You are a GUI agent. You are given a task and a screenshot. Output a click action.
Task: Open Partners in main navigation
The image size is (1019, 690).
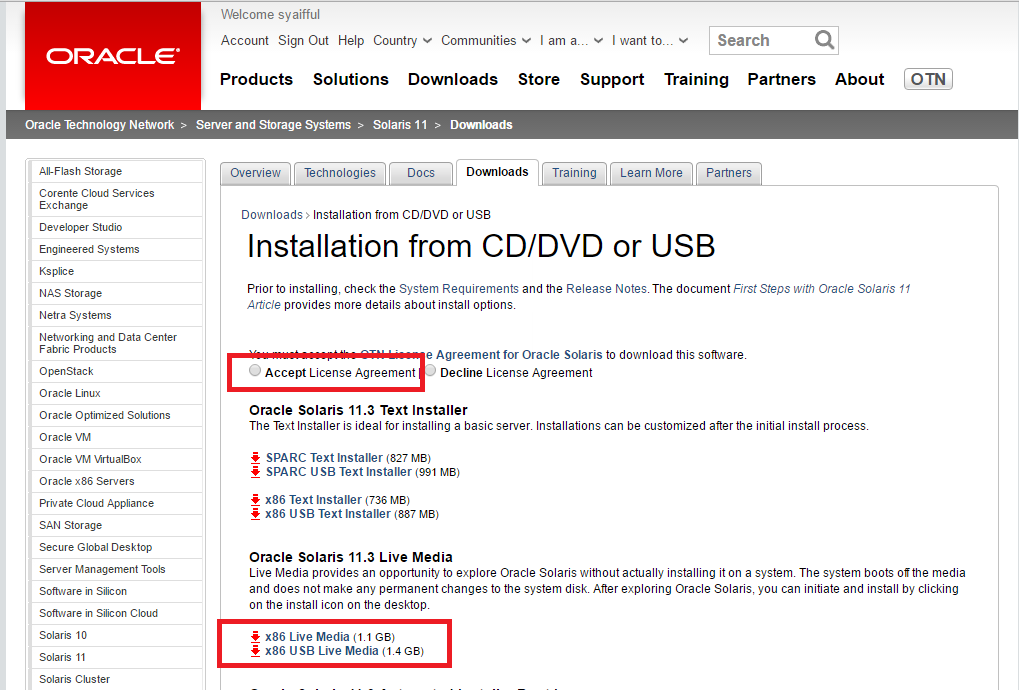click(x=781, y=79)
